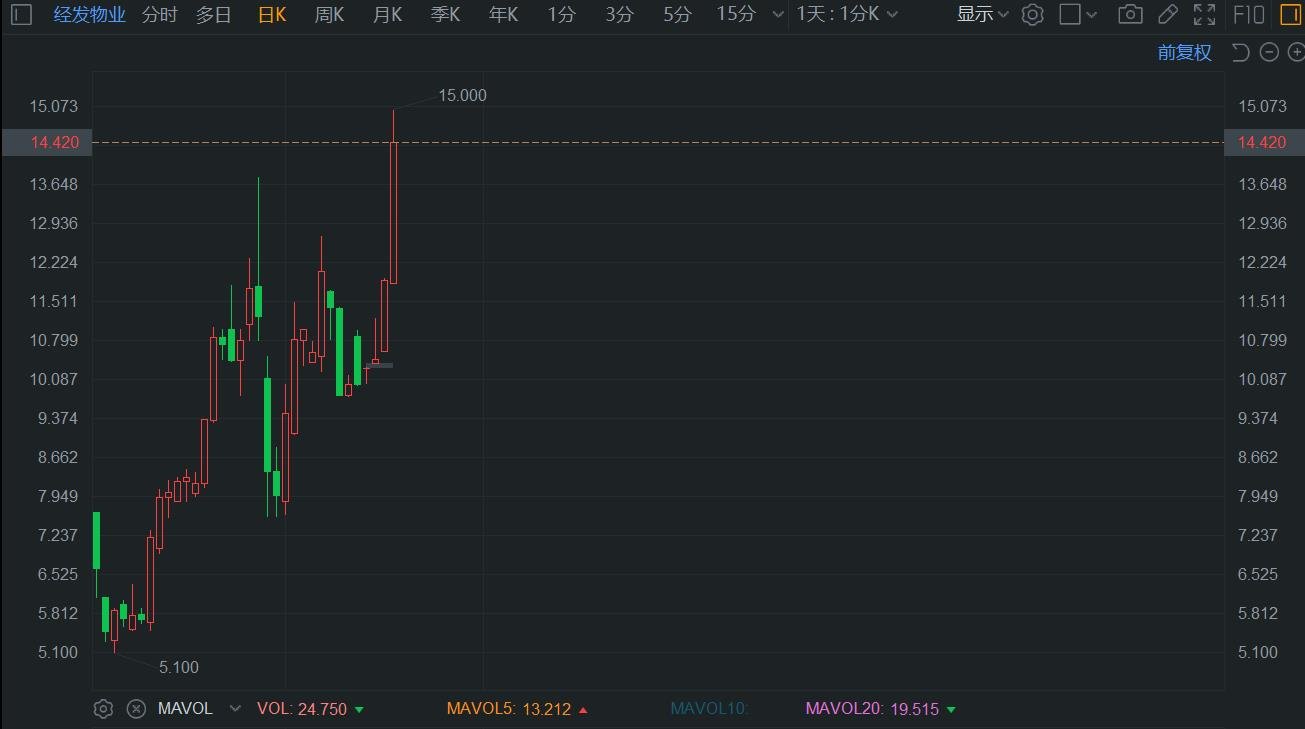Open MAVOL indicator settings gear
The image size is (1305, 729).
point(103,709)
